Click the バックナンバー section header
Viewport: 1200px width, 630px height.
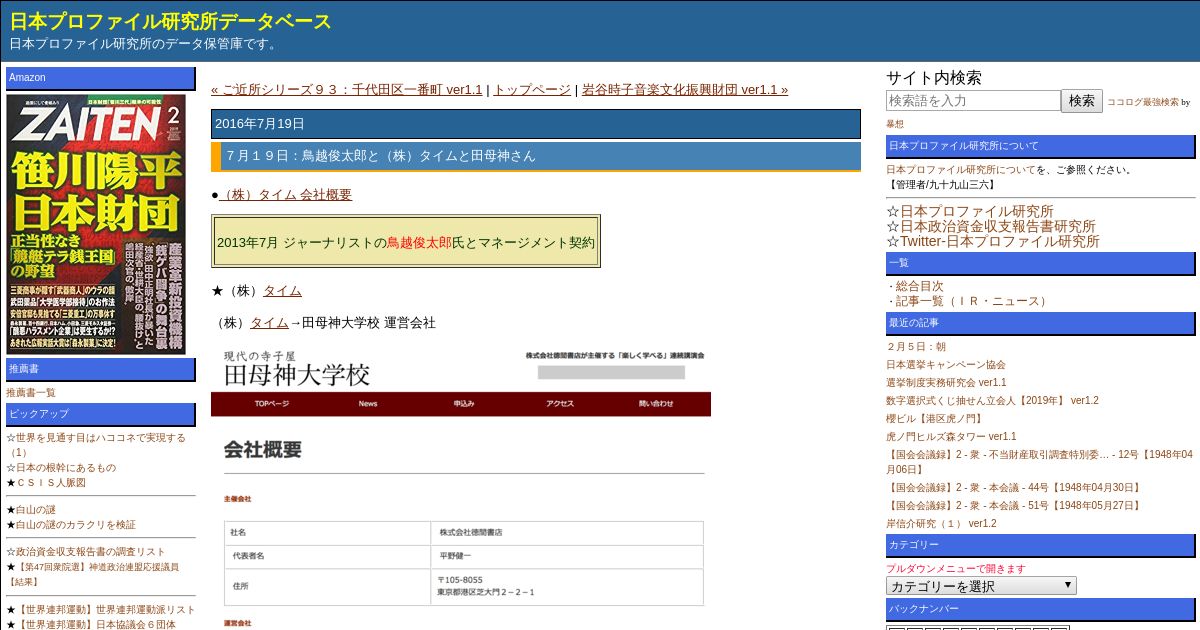1041,610
